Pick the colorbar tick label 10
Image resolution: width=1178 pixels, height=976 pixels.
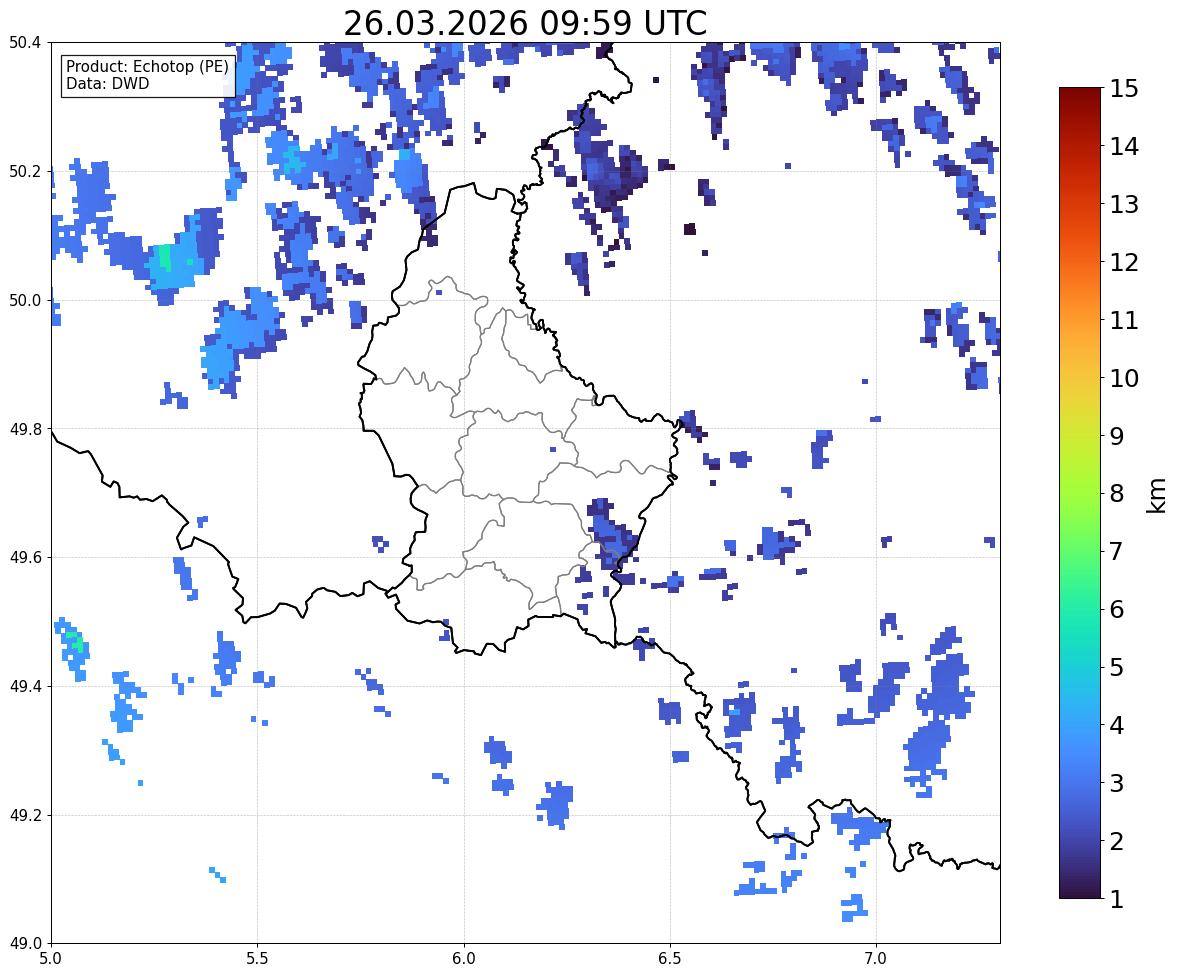coord(1124,378)
